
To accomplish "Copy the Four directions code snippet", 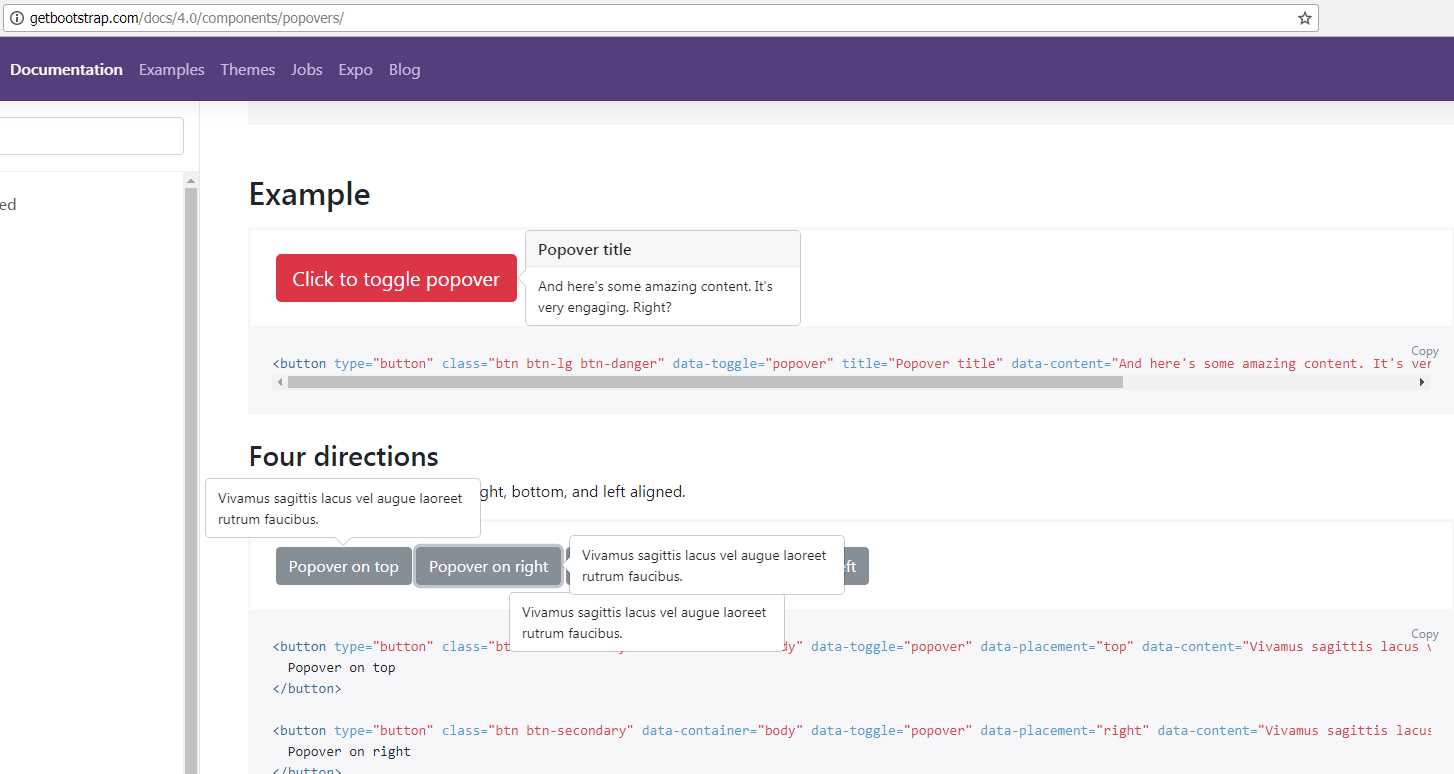I will click(1424, 633).
